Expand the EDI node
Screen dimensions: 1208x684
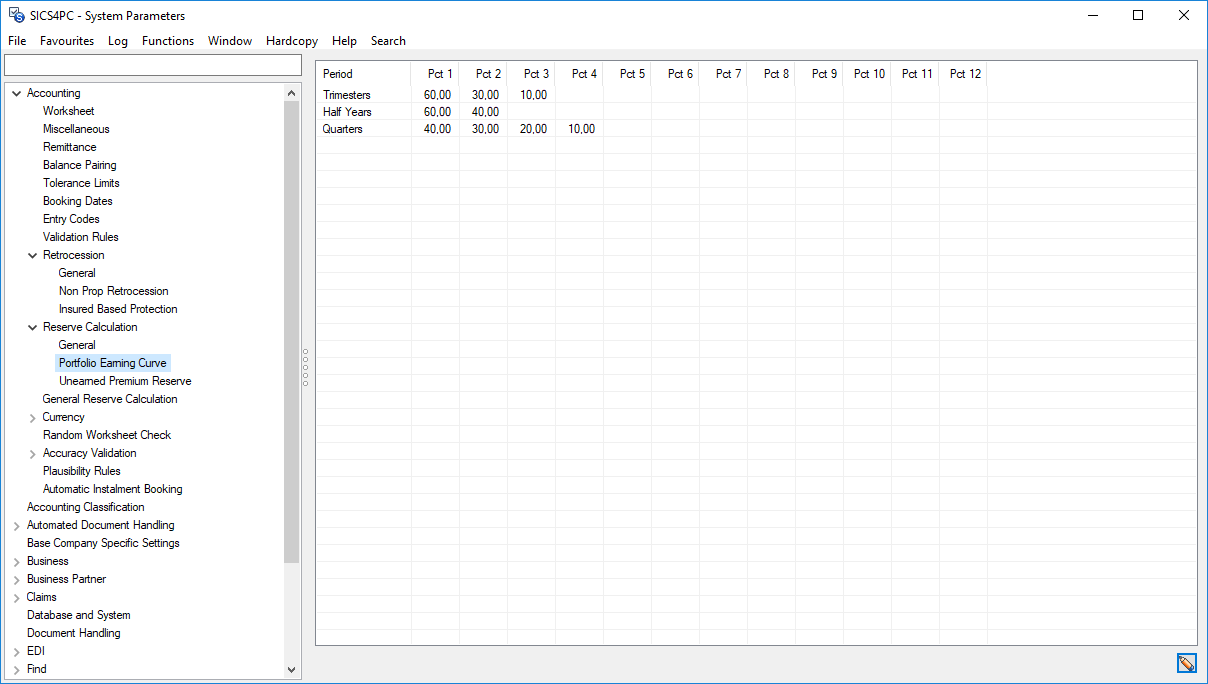click(x=15, y=650)
